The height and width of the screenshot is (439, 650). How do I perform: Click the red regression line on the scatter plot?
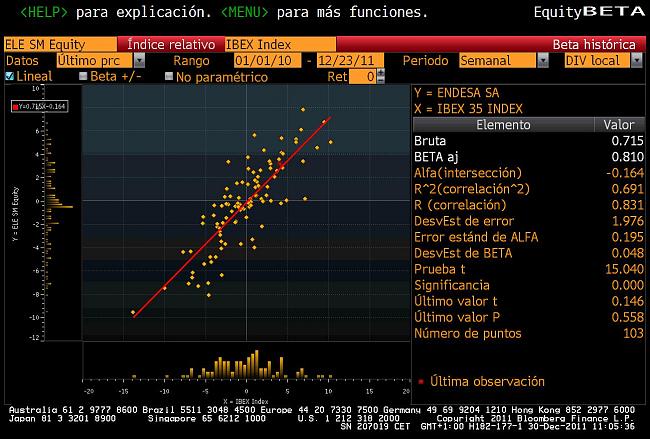[232, 217]
